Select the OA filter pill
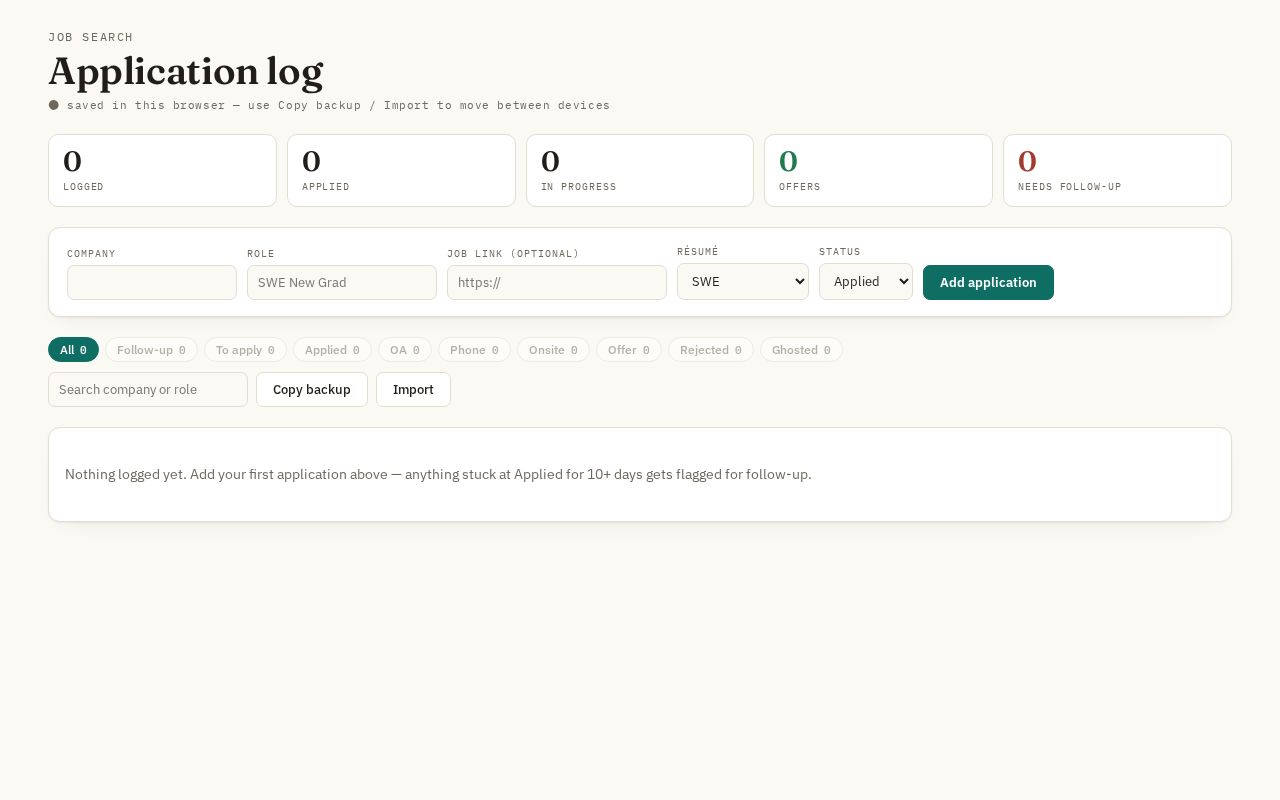Viewport: 1280px width, 800px height. tap(405, 350)
